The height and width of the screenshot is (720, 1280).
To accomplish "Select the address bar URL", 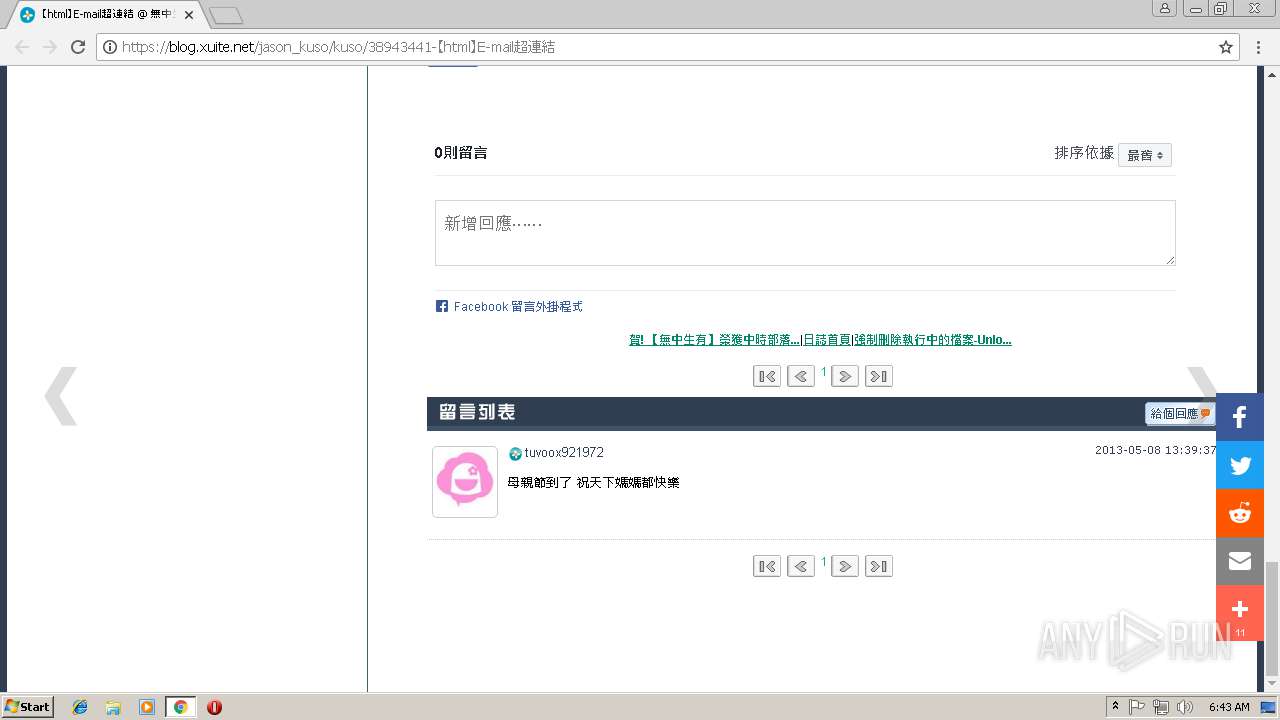I will [x=338, y=47].
